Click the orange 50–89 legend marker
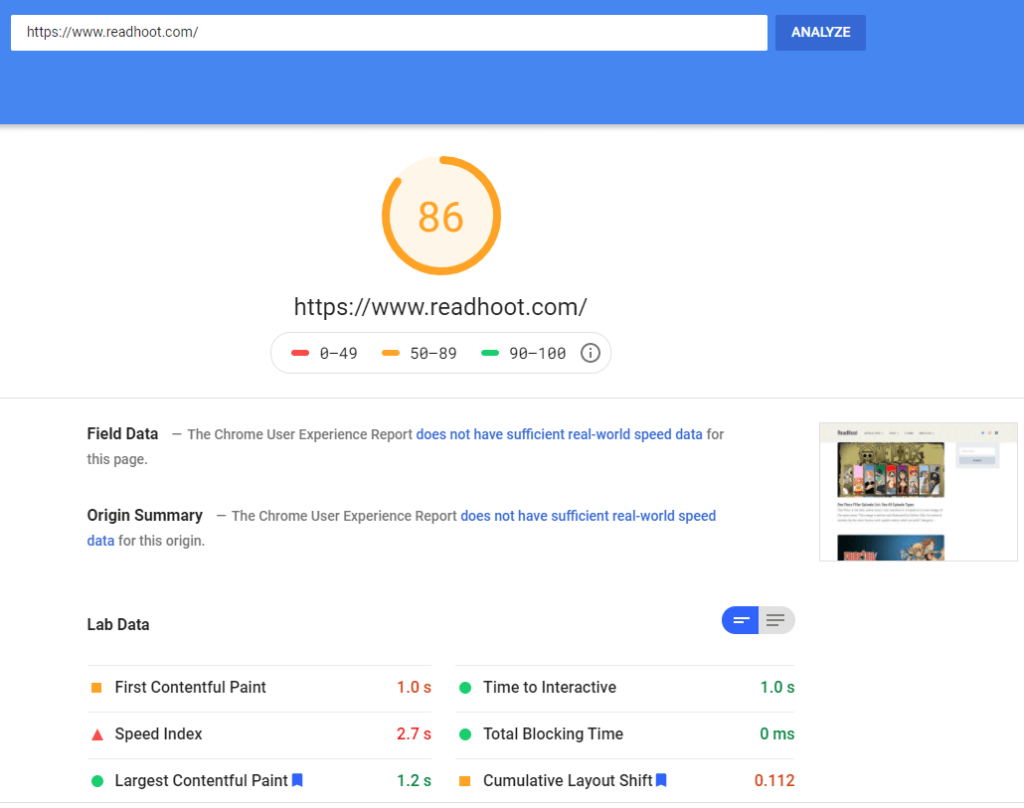 click(x=391, y=353)
